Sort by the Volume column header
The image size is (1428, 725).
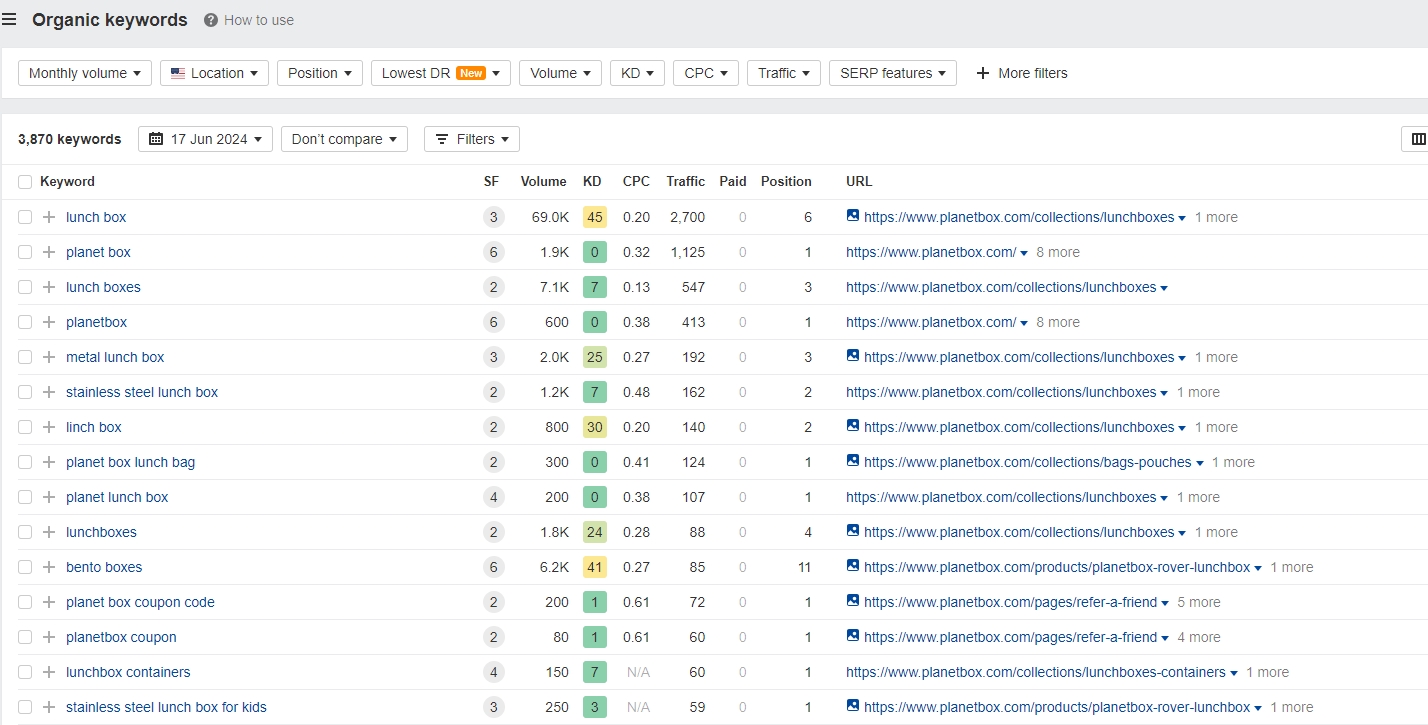click(543, 182)
